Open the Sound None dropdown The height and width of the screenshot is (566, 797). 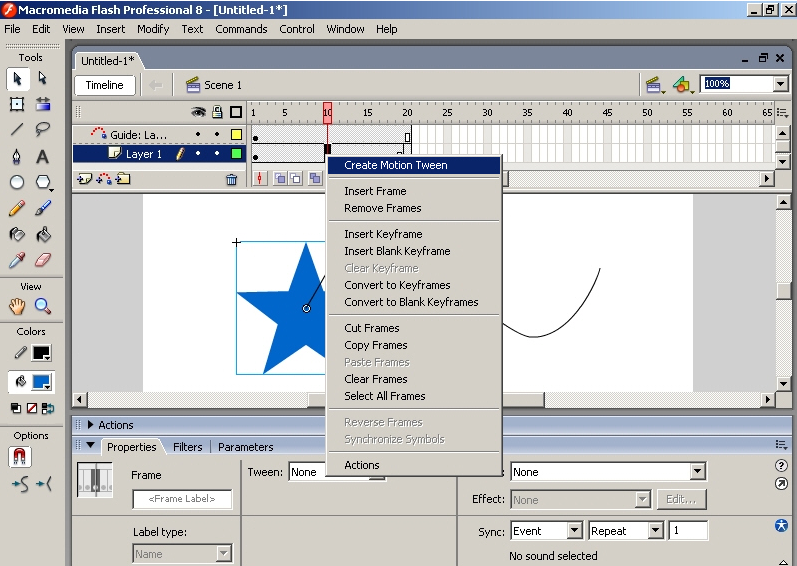(x=697, y=471)
